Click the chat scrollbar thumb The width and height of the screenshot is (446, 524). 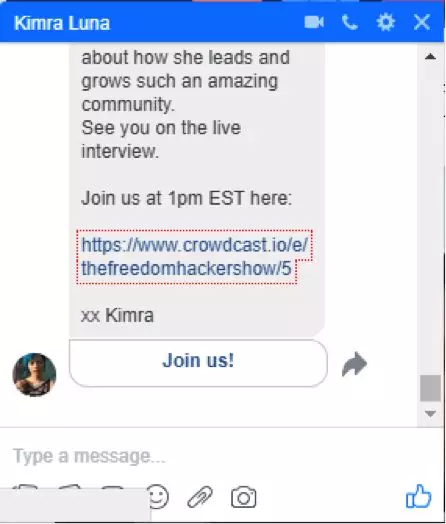click(x=430, y=388)
